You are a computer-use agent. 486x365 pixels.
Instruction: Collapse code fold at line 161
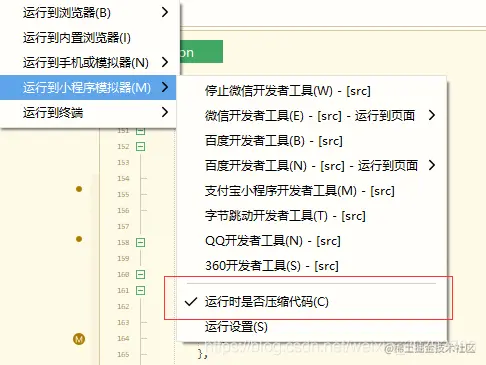click(x=141, y=290)
